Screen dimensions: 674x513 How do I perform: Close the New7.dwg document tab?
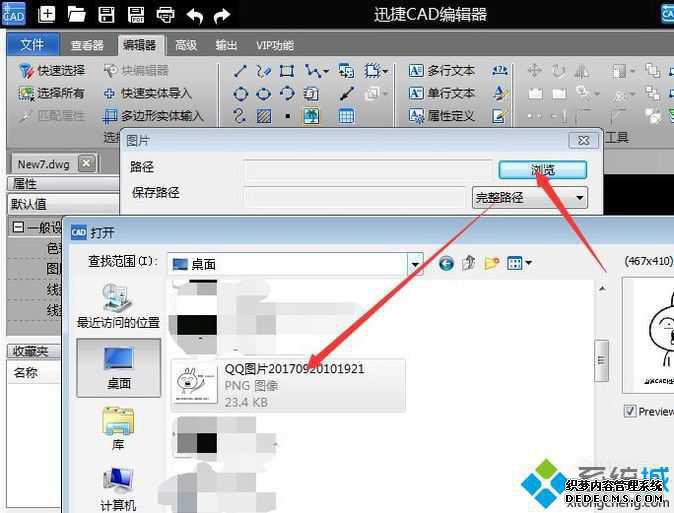click(86, 163)
